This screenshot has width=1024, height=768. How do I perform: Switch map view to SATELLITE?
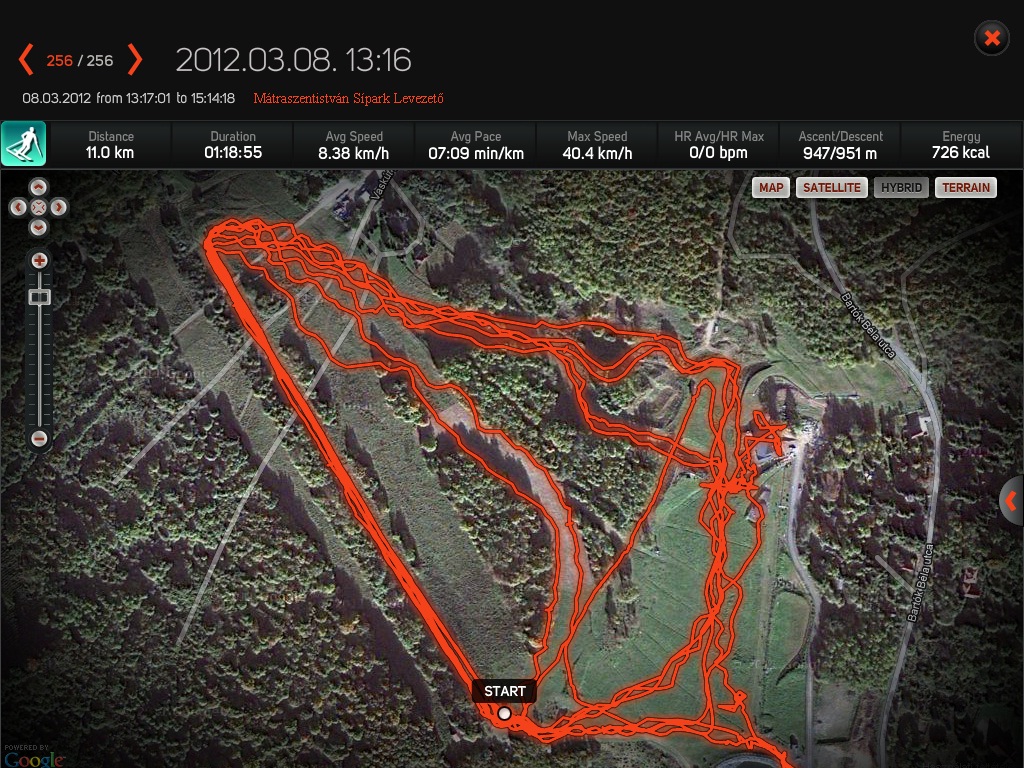tap(831, 187)
